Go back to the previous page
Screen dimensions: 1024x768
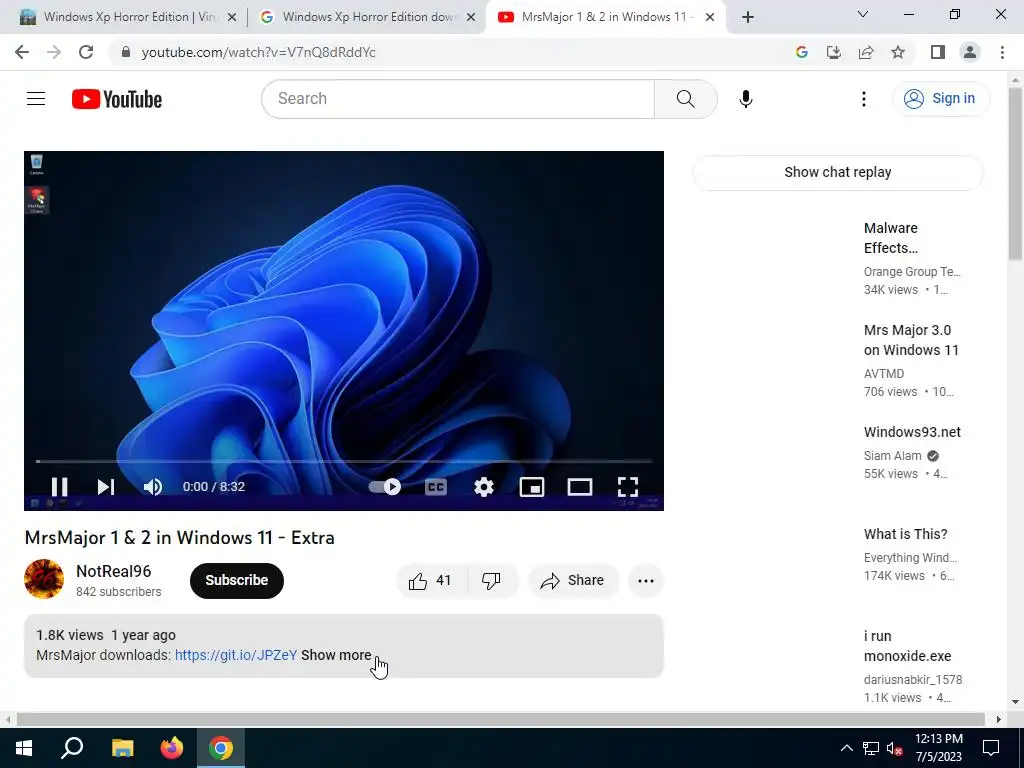[22, 52]
